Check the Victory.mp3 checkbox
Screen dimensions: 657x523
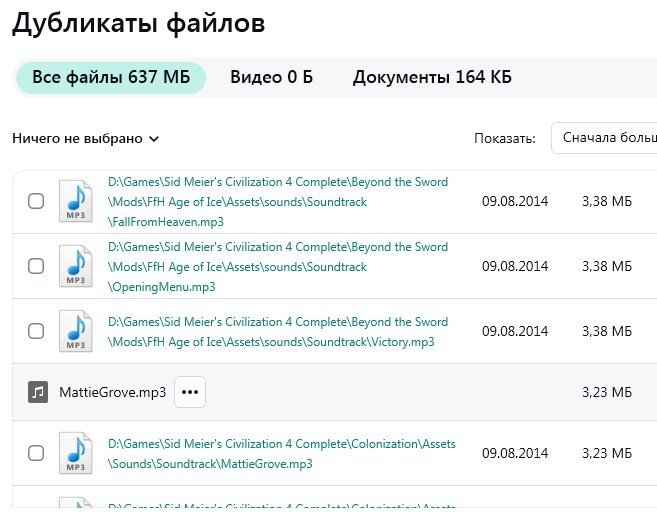(36, 331)
